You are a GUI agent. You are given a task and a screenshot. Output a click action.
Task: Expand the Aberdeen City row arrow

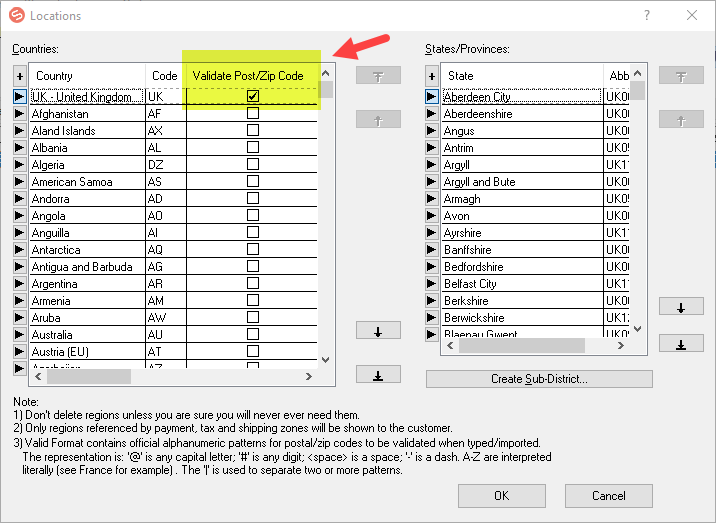click(432, 97)
